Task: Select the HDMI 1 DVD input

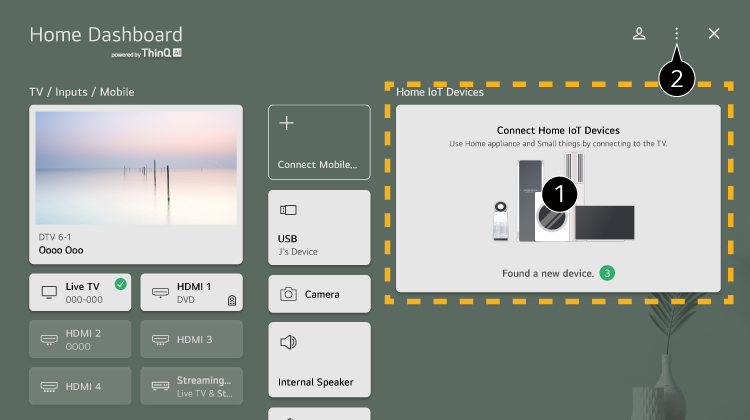Action: pyautogui.click(x=191, y=292)
